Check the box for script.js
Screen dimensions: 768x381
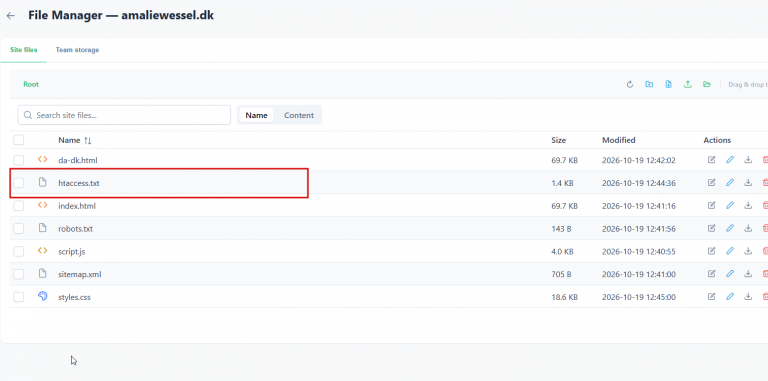point(19,251)
